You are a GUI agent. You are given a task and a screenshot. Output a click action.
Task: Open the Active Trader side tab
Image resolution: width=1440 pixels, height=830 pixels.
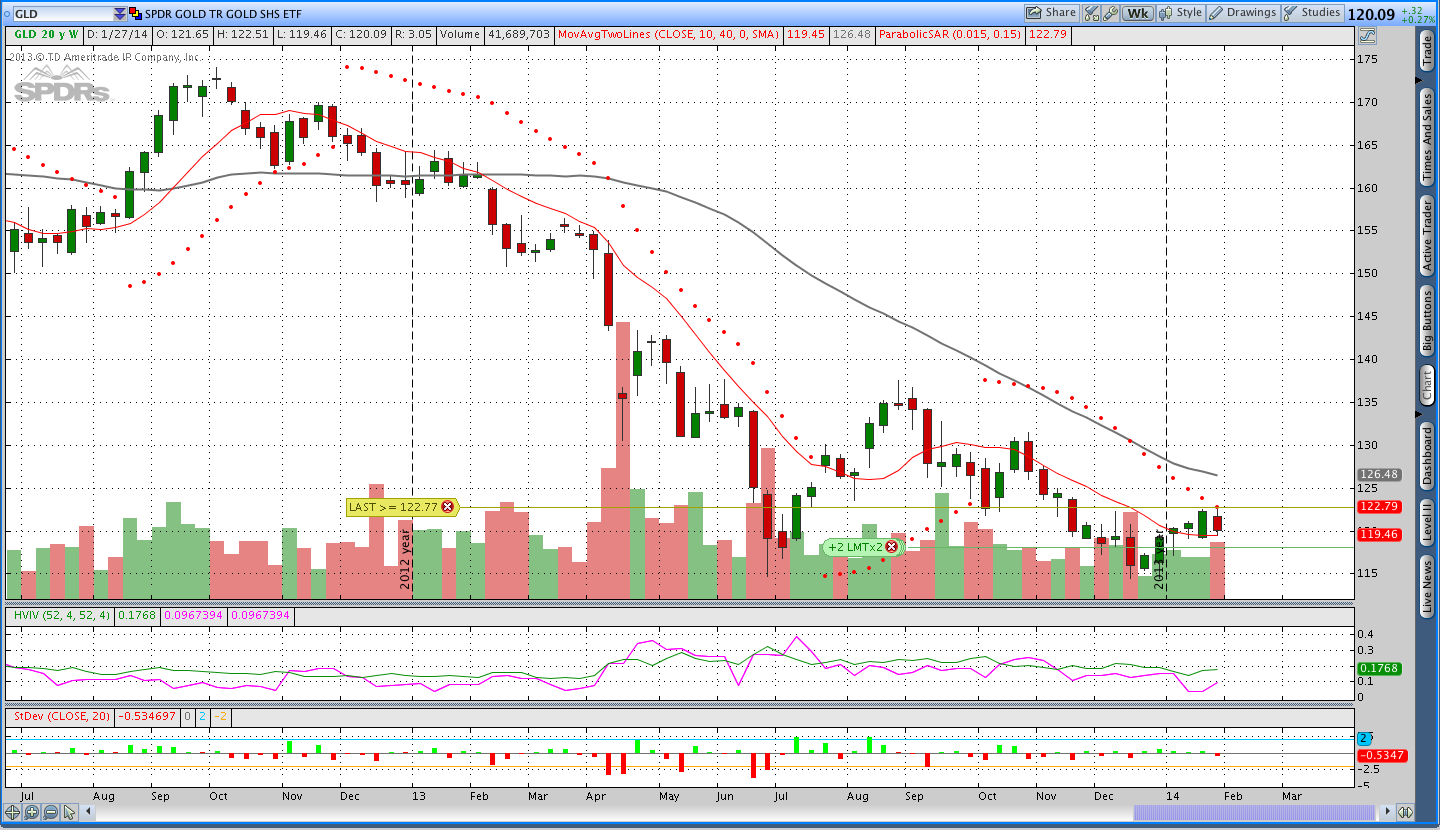point(1427,236)
